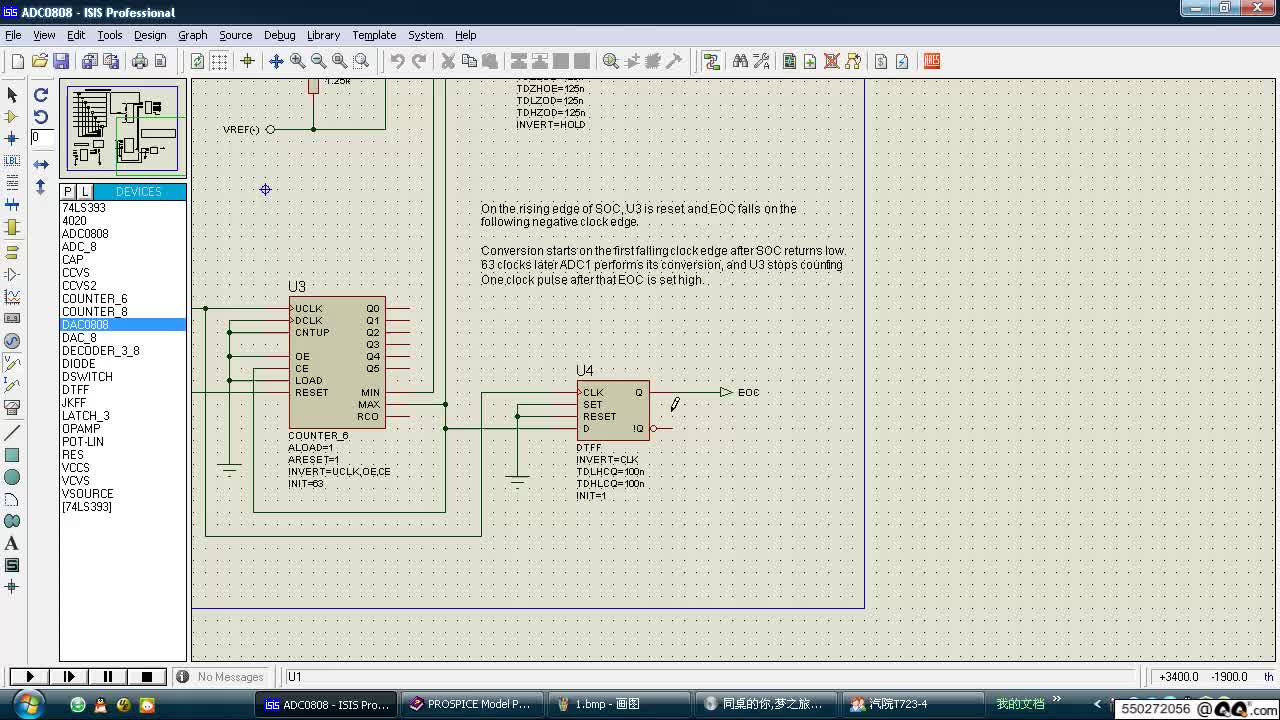Click the binoculars search and tag icon
Screen dimensions: 1280x720
tap(740, 61)
